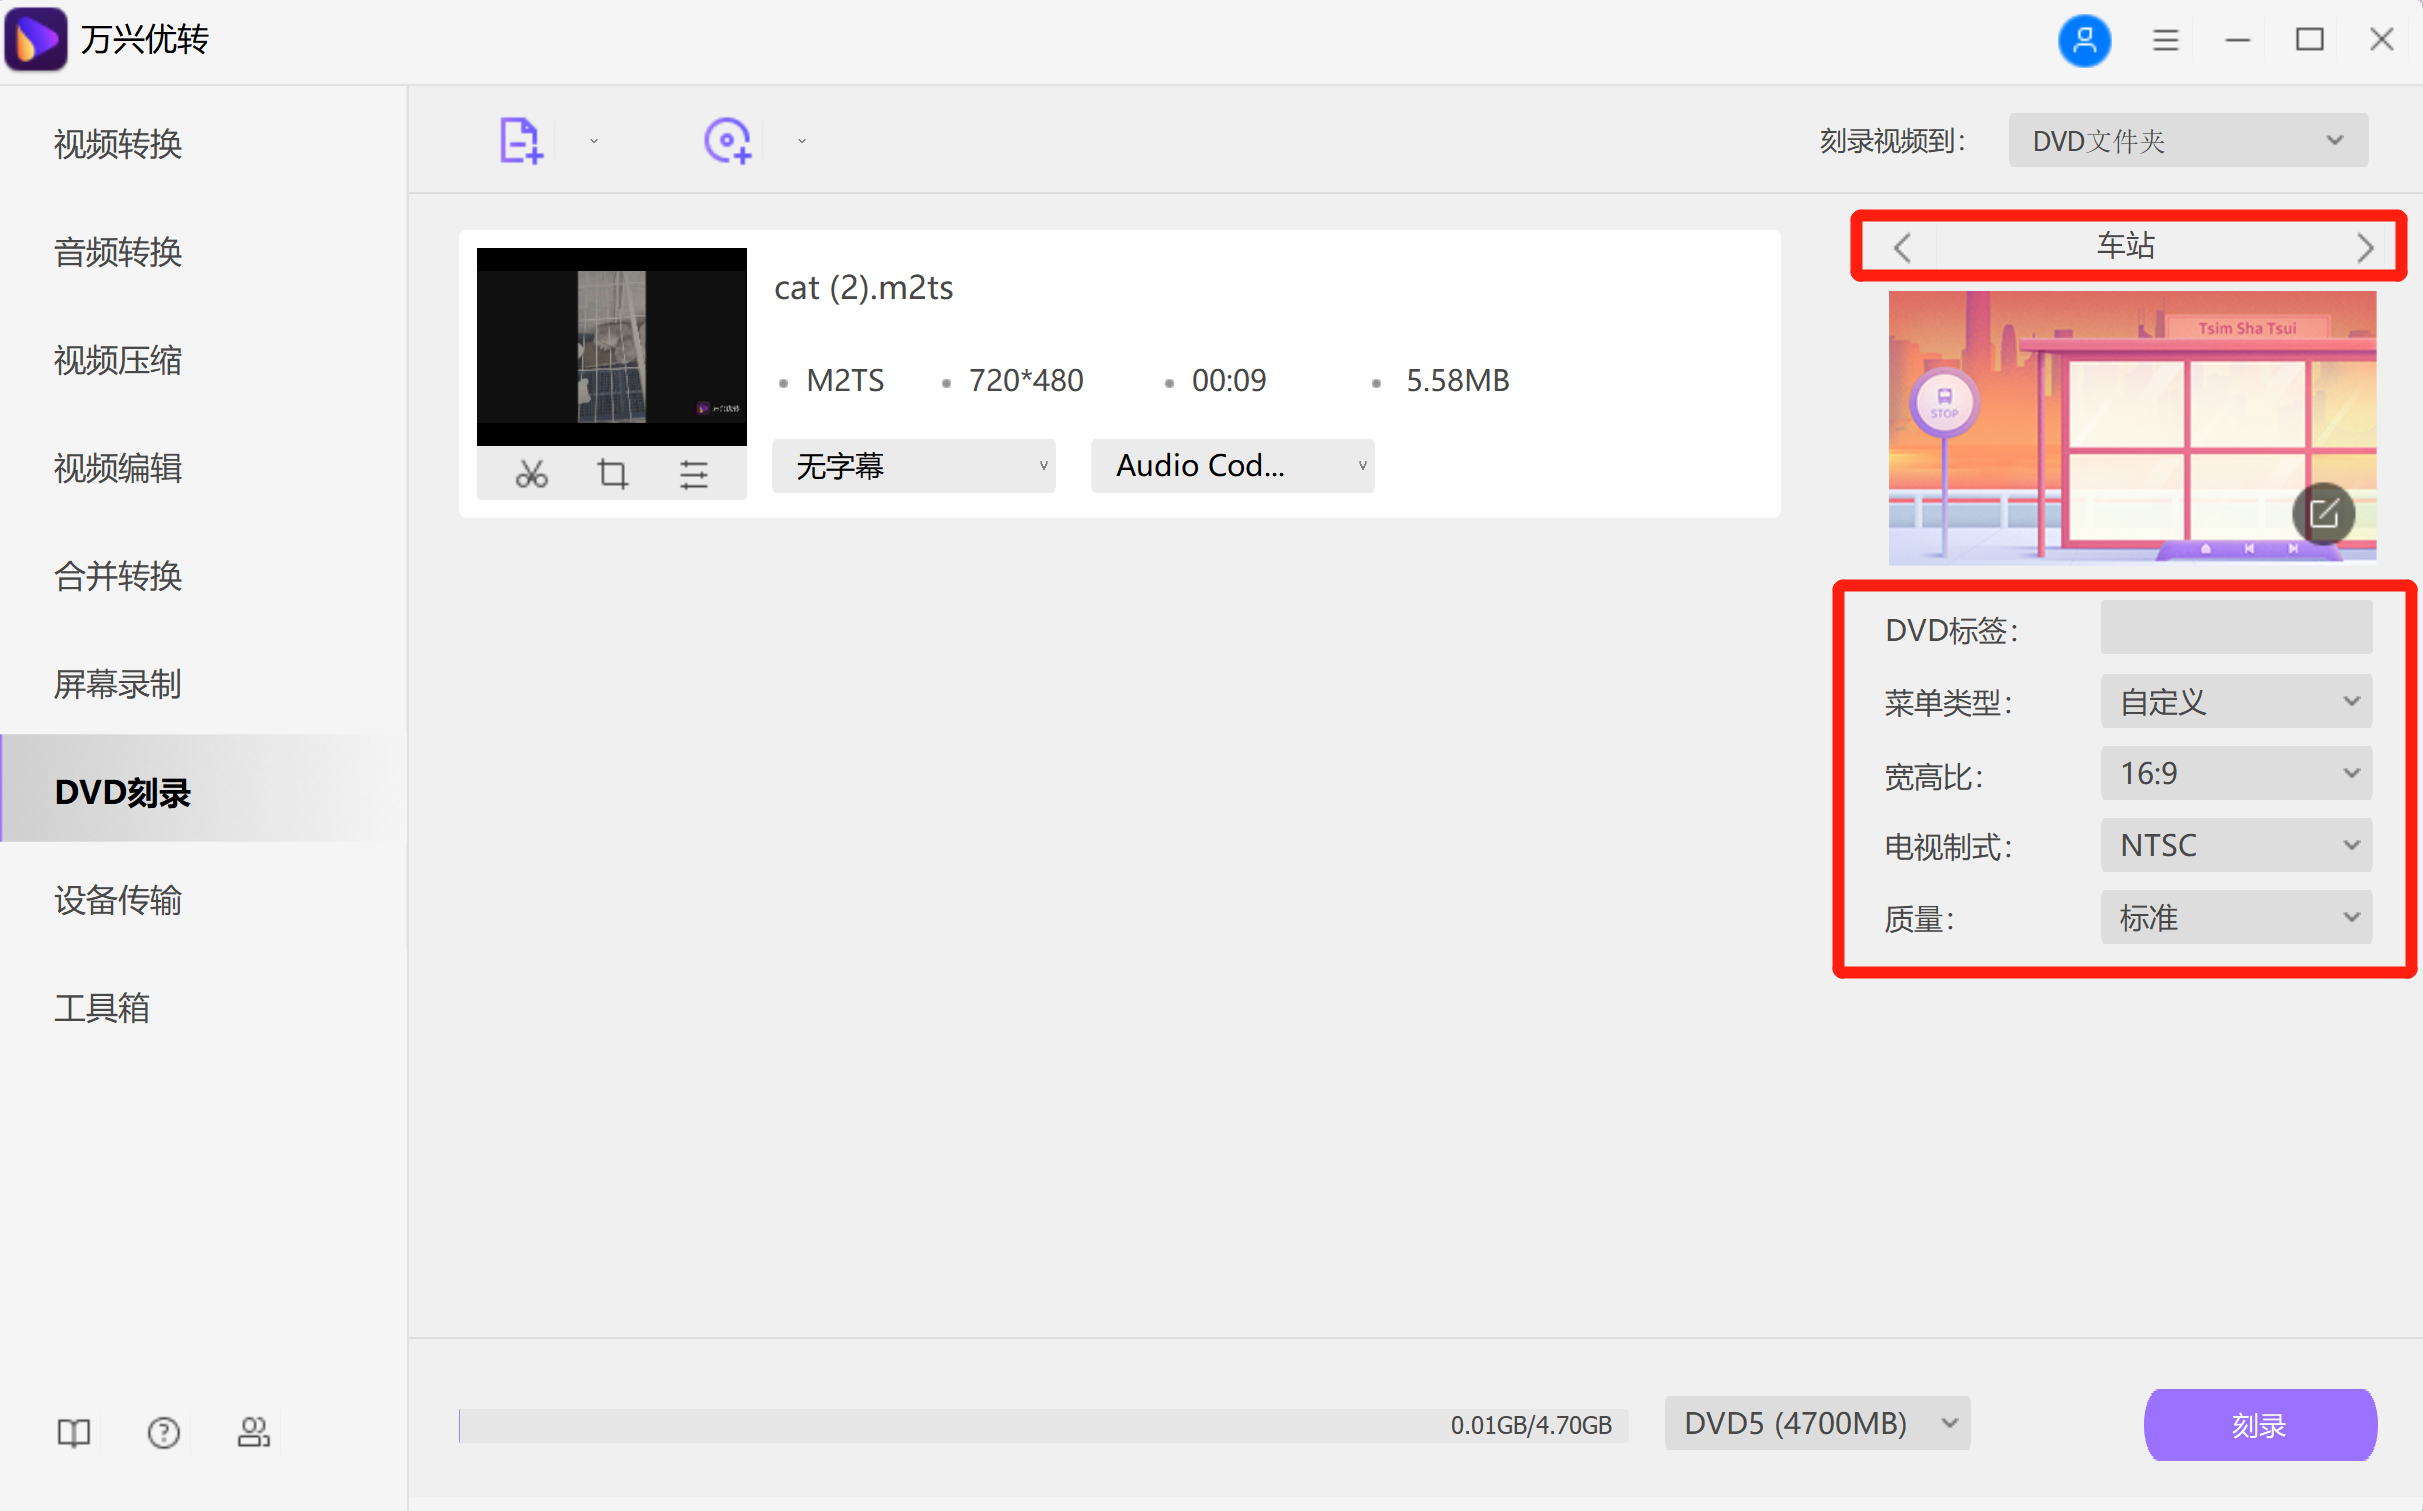This screenshot has width=2423, height=1511.
Task: Open the user guide book icon
Action: point(73,1432)
